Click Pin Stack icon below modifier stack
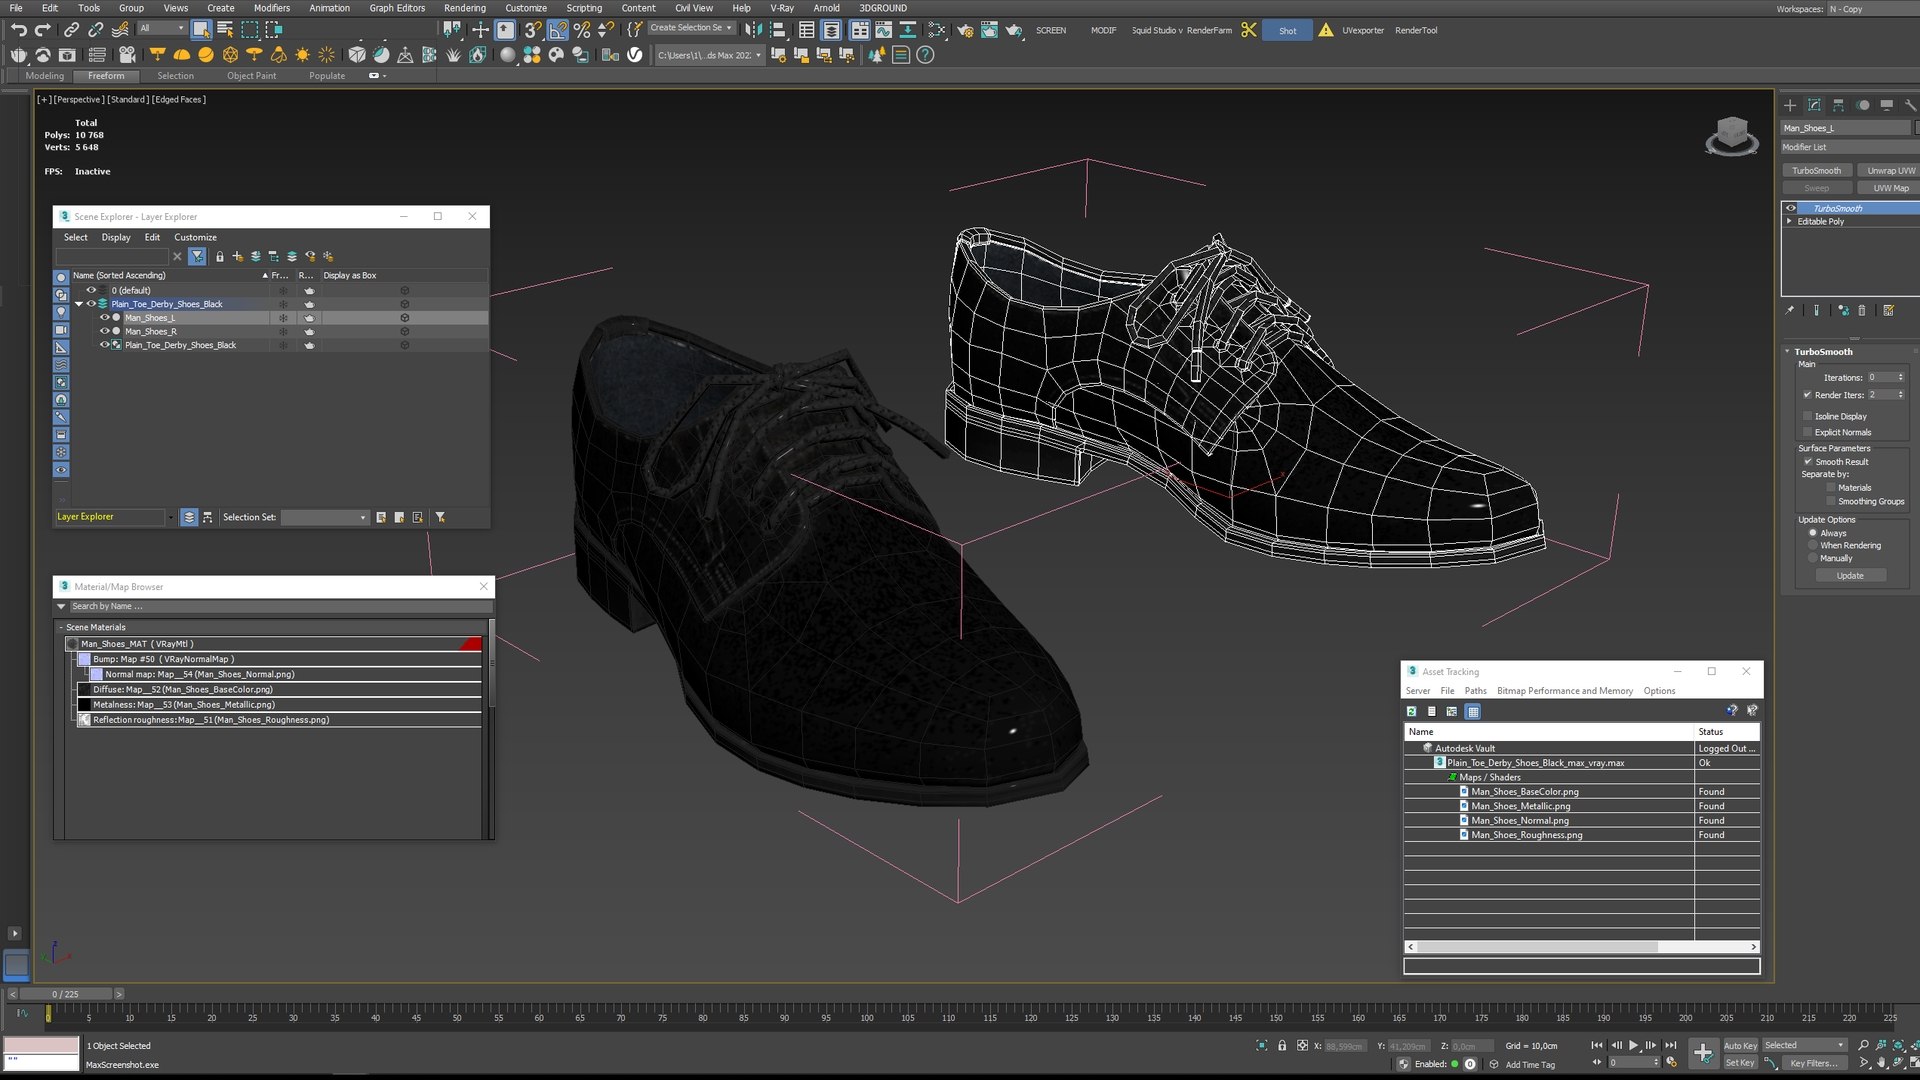The height and width of the screenshot is (1080, 1920). pyautogui.click(x=1790, y=310)
